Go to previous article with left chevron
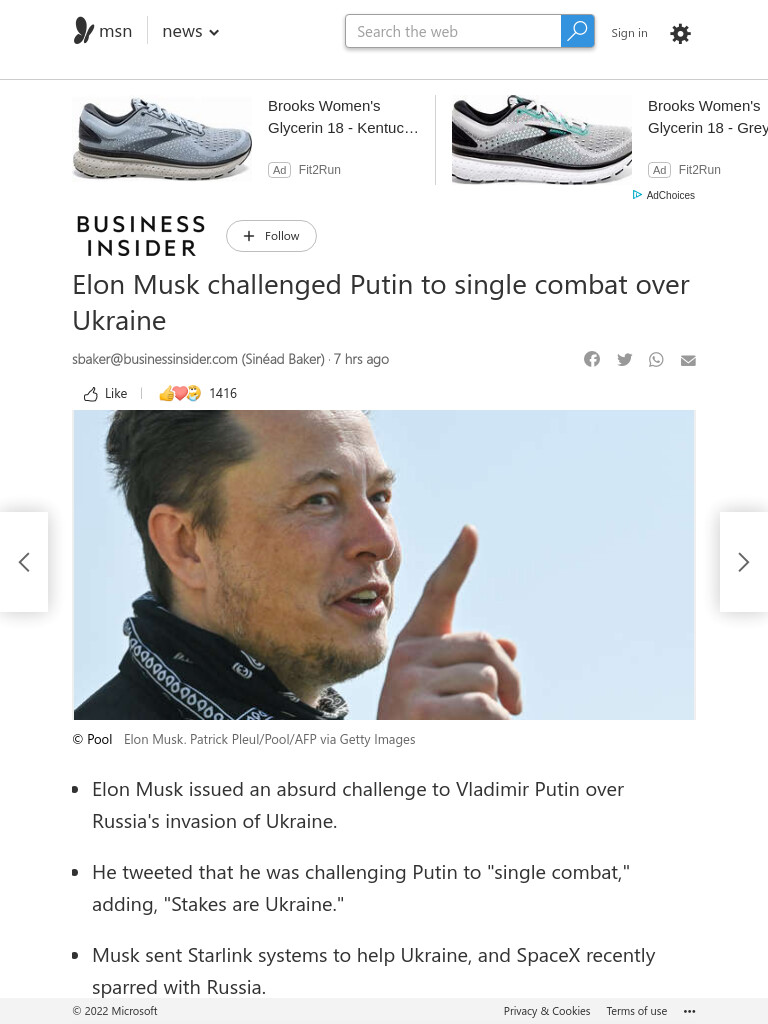Screen dimensions: 768x1024 (24, 562)
